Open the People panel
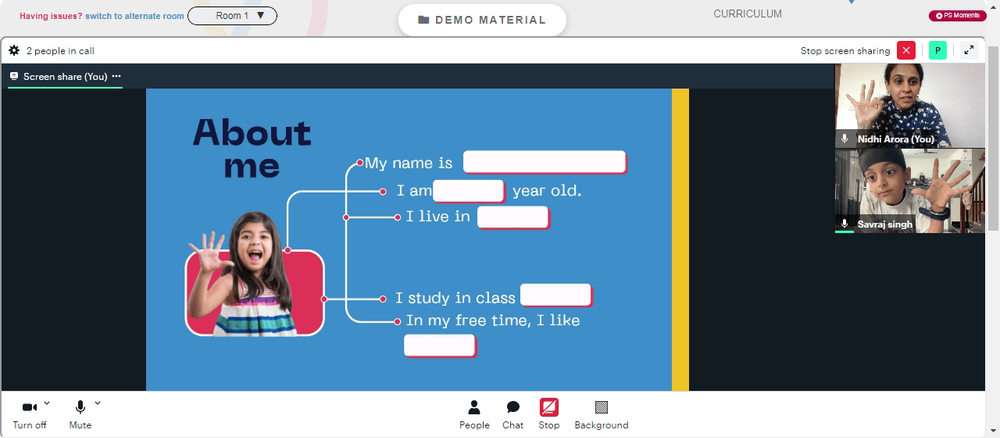Viewport: 1000px width, 438px height. pyautogui.click(x=474, y=414)
